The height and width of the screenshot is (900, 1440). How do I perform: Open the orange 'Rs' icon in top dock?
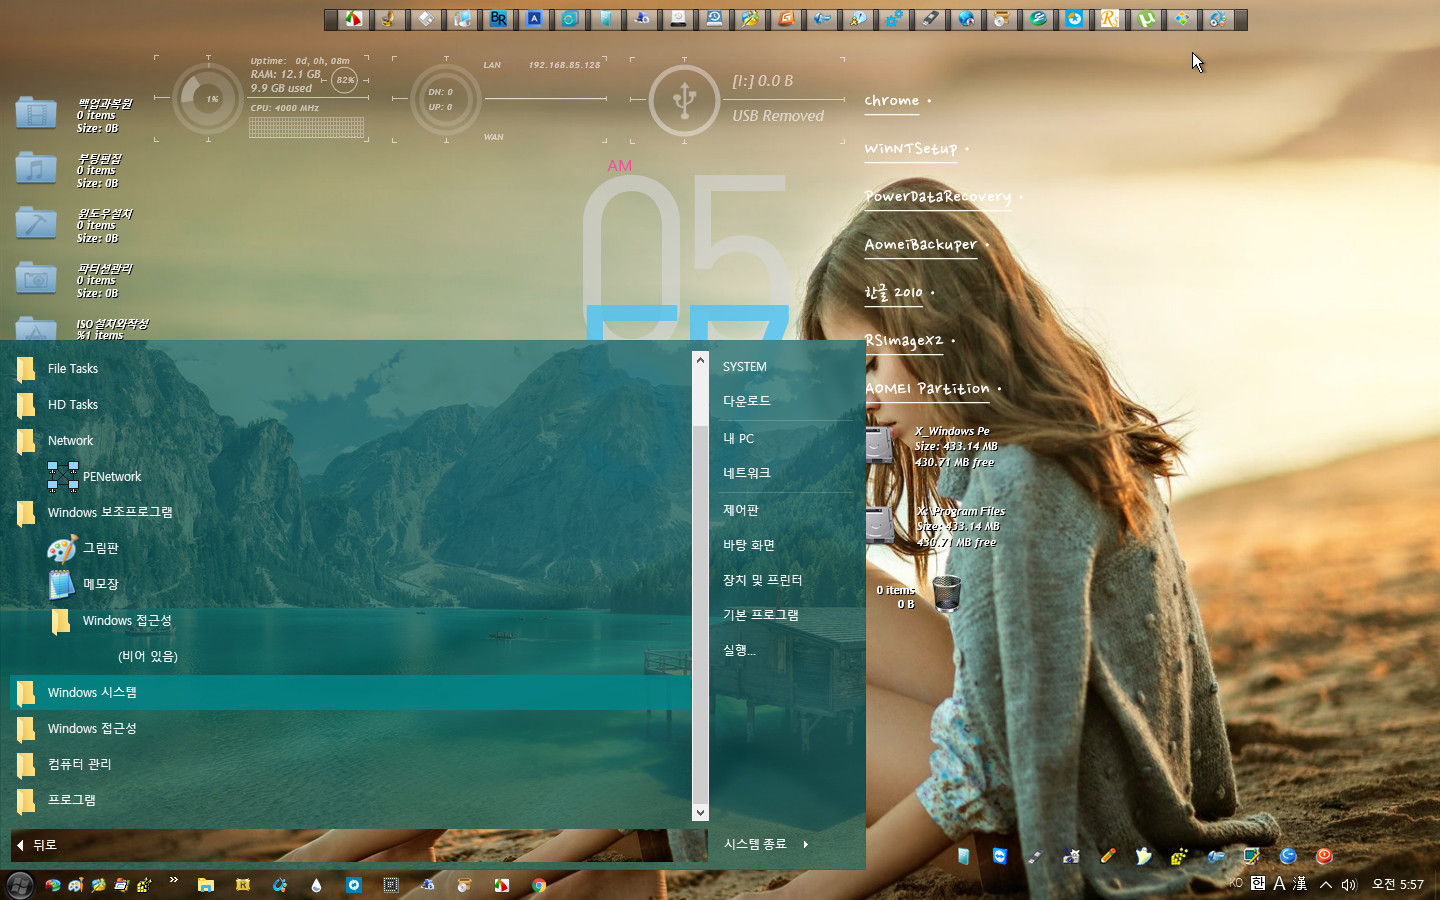tap(1110, 19)
